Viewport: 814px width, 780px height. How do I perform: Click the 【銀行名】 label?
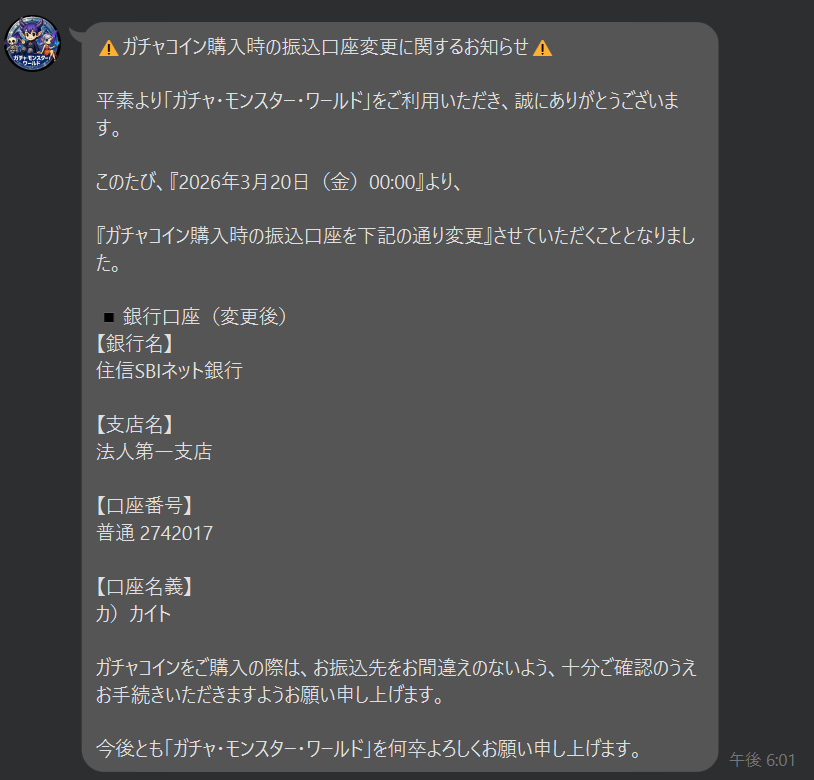134,344
